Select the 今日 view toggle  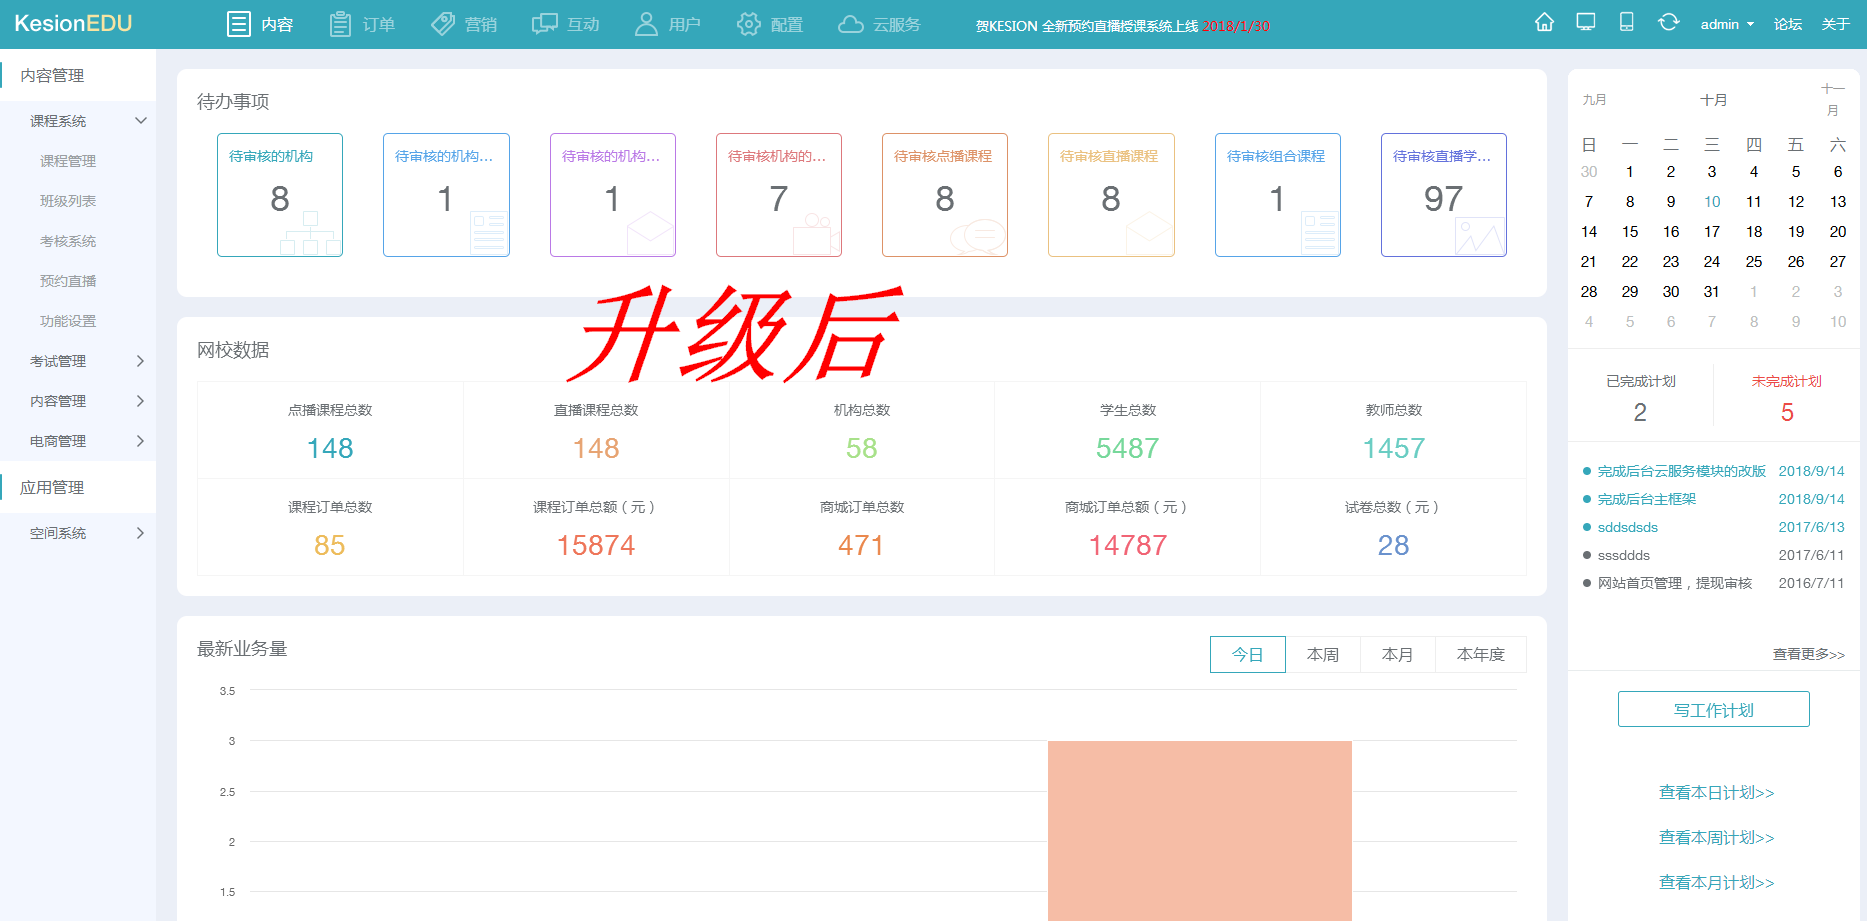coord(1247,654)
